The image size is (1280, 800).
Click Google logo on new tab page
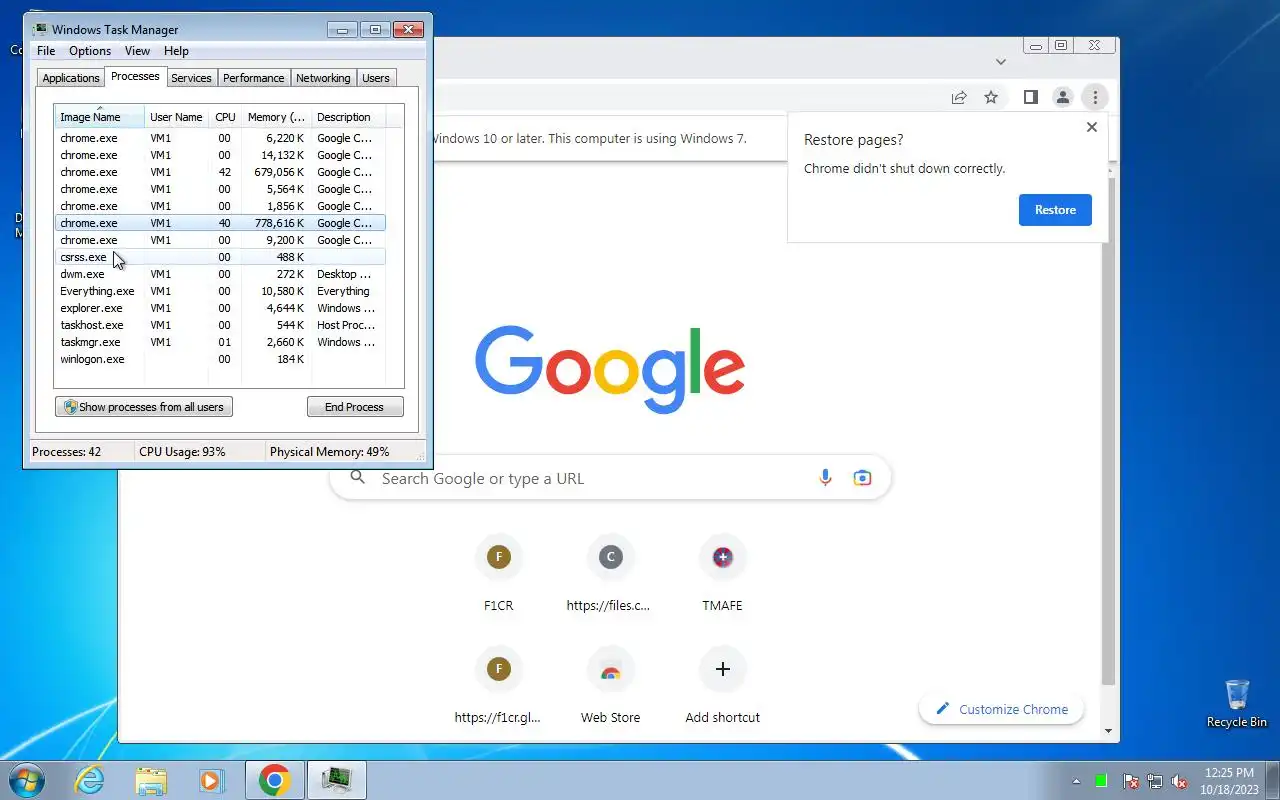(610, 368)
